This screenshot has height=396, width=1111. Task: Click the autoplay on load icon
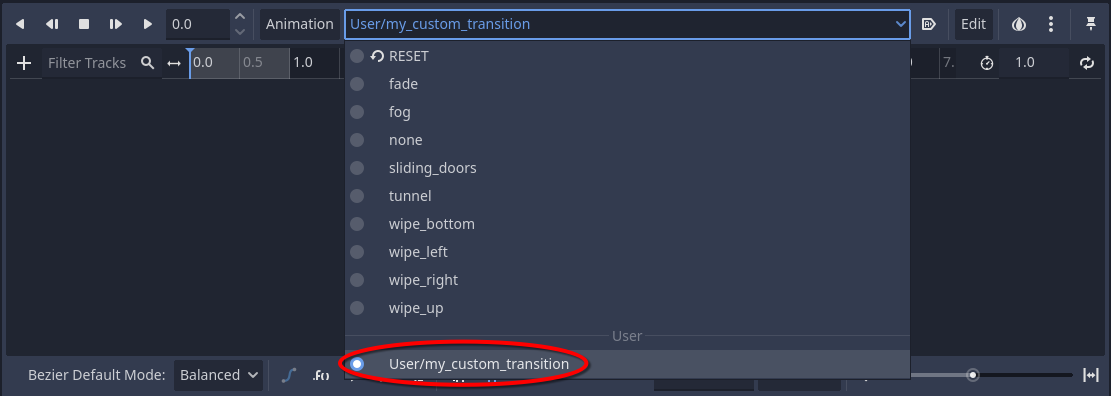tap(928, 24)
